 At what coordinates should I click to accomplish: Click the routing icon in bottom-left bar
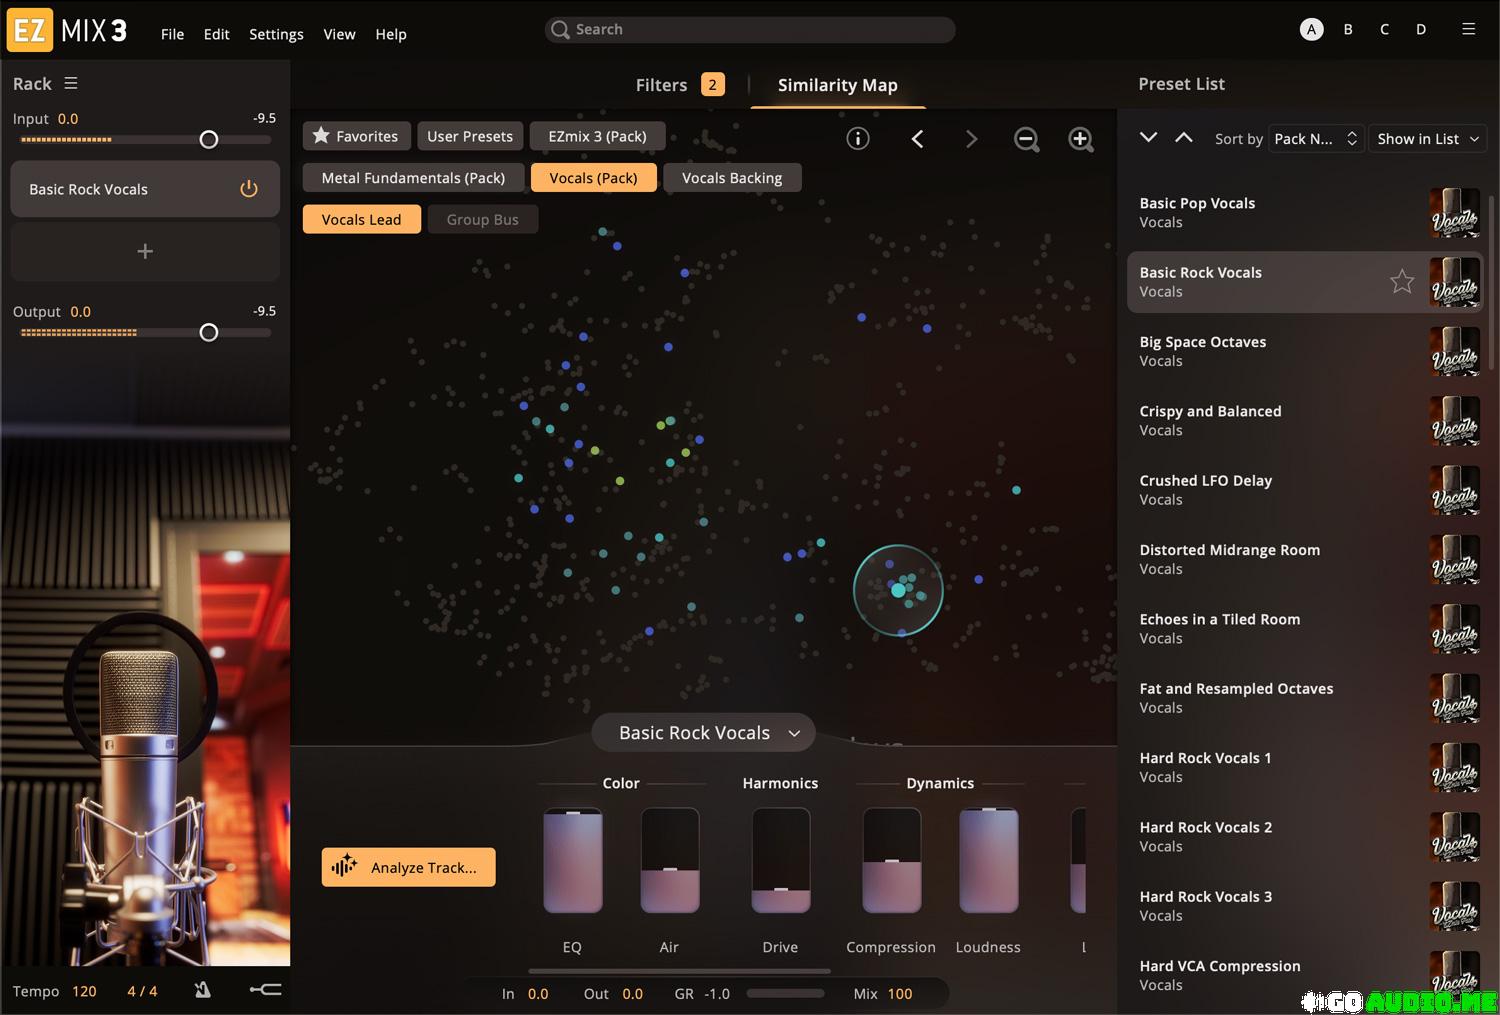(265, 990)
